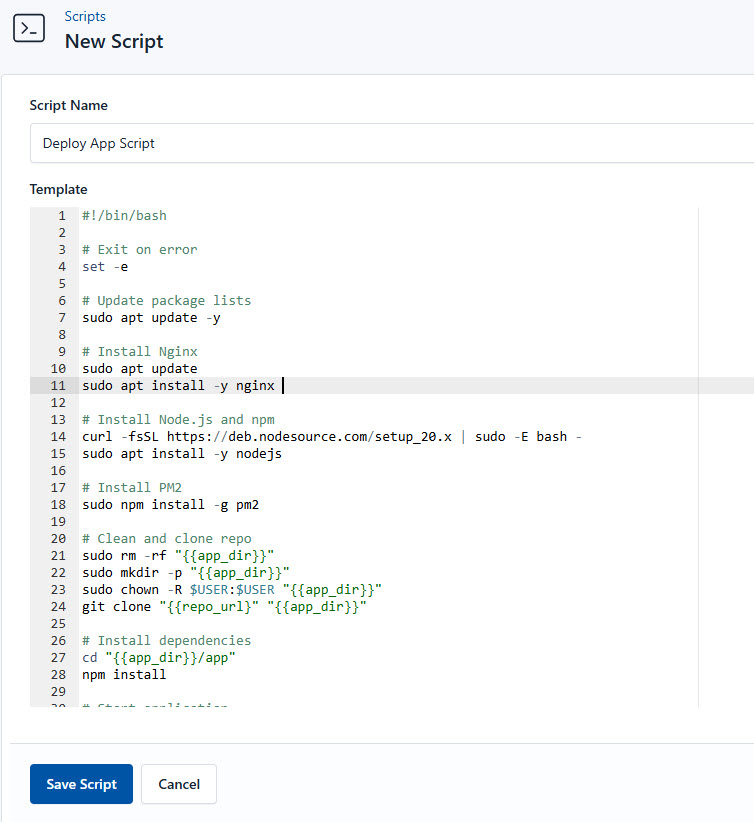Click the '# Exit on error' comment
754x822 pixels.
[139, 250]
